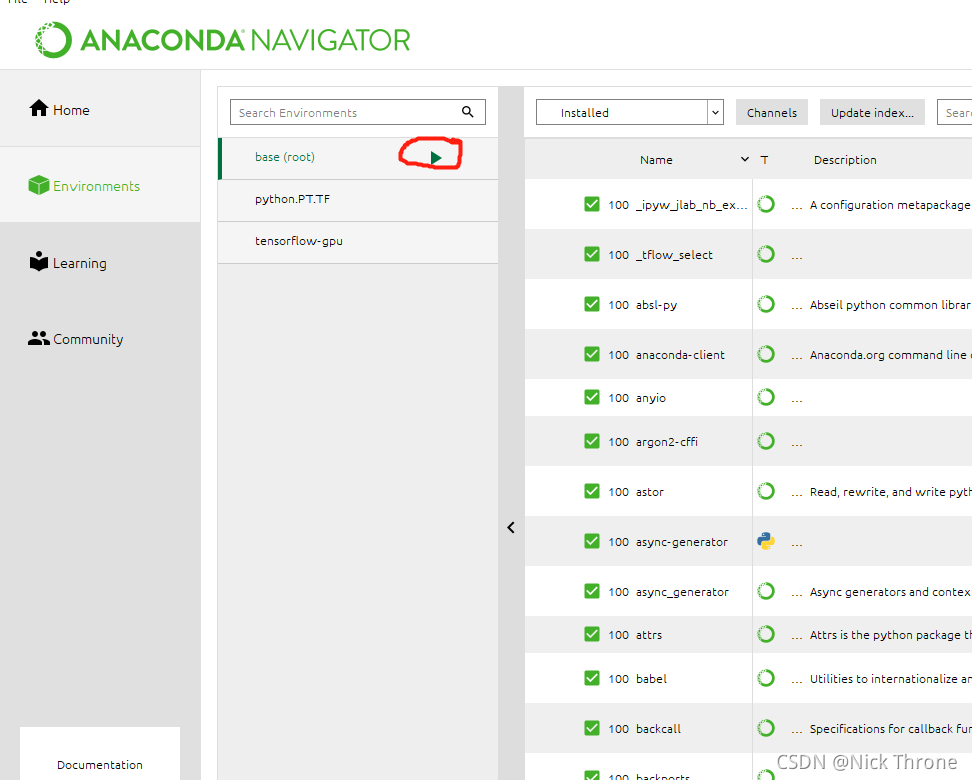This screenshot has width=972, height=780.
Task: Click the babel description text
Action: (890, 679)
